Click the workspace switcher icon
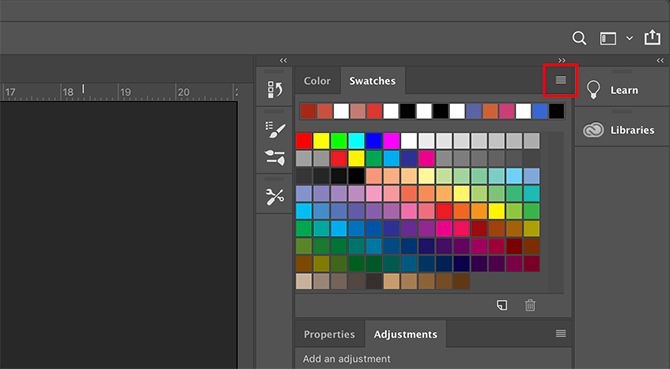The height and width of the screenshot is (369, 670). (608, 38)
